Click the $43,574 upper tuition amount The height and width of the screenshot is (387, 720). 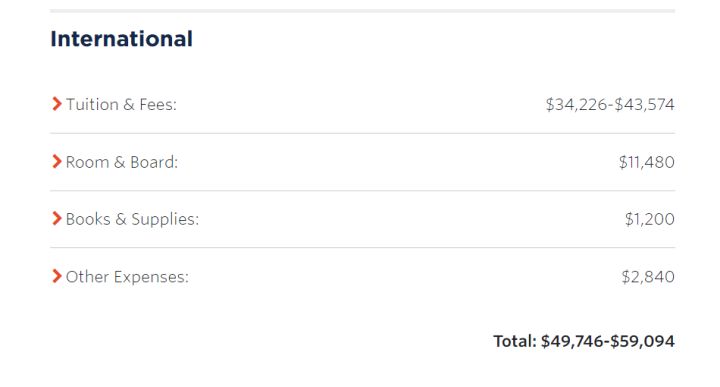tap(644, 105)
